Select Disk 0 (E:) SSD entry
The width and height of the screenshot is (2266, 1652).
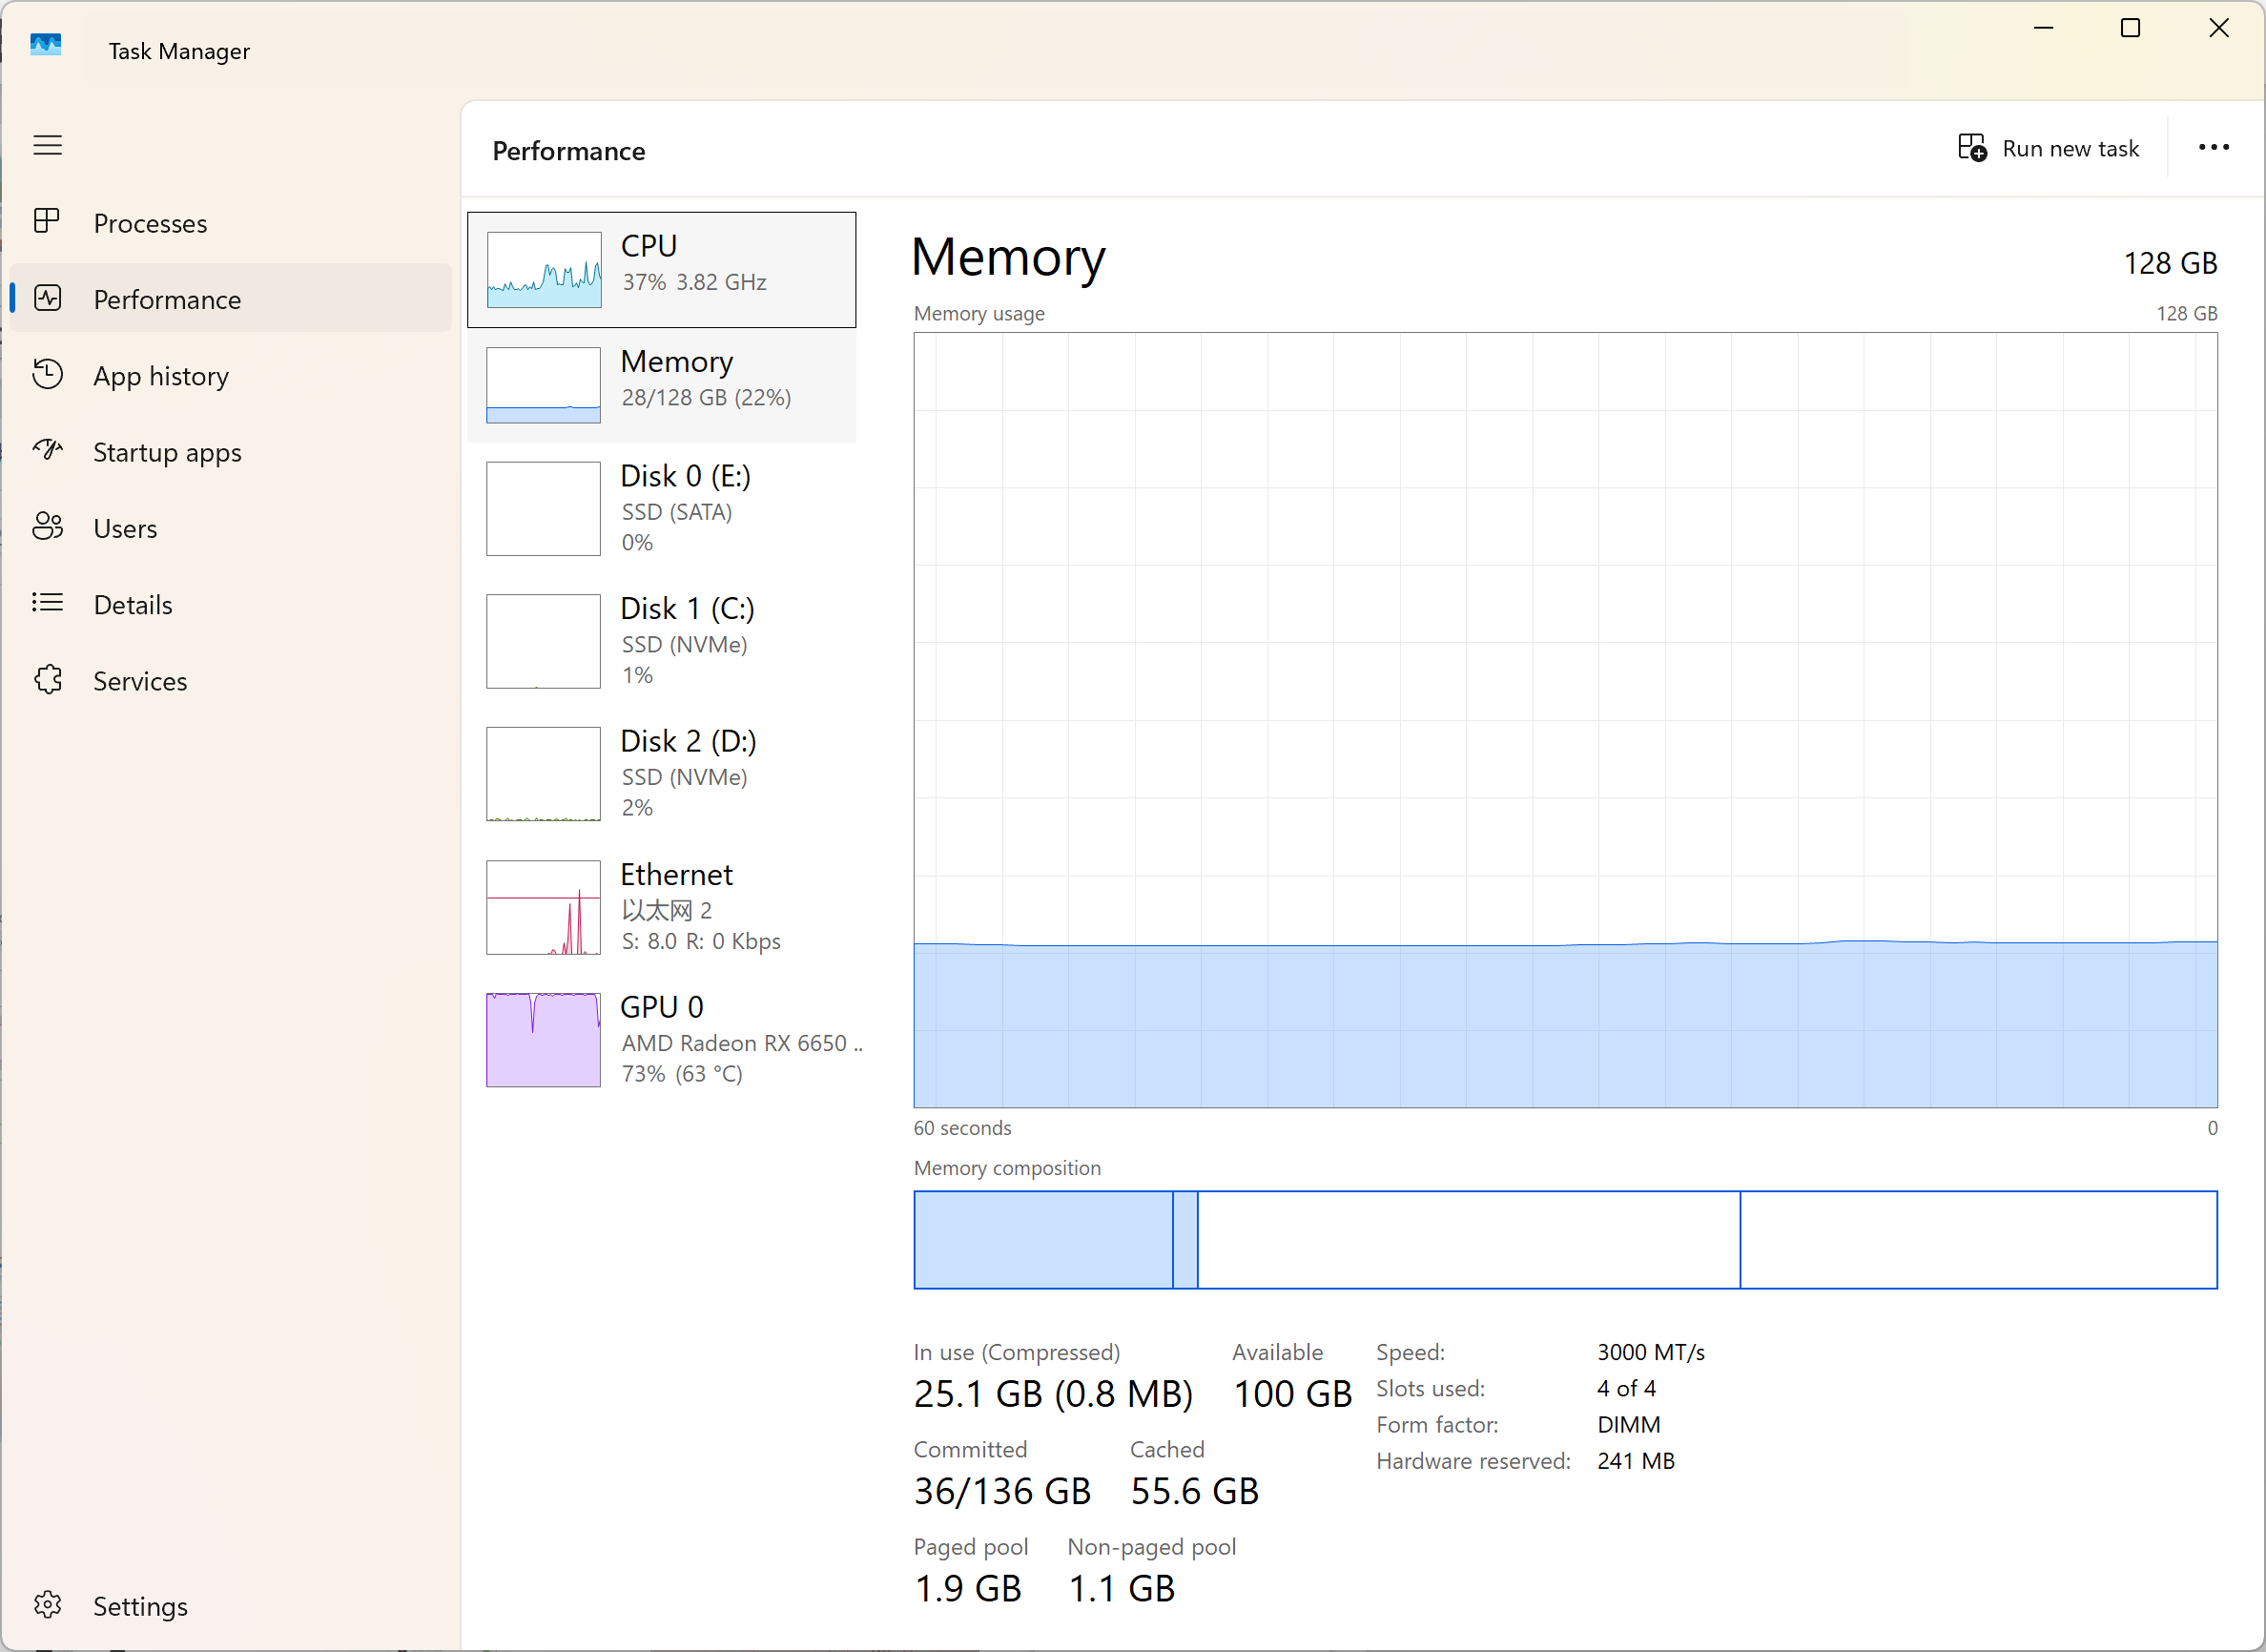(662, 508)
